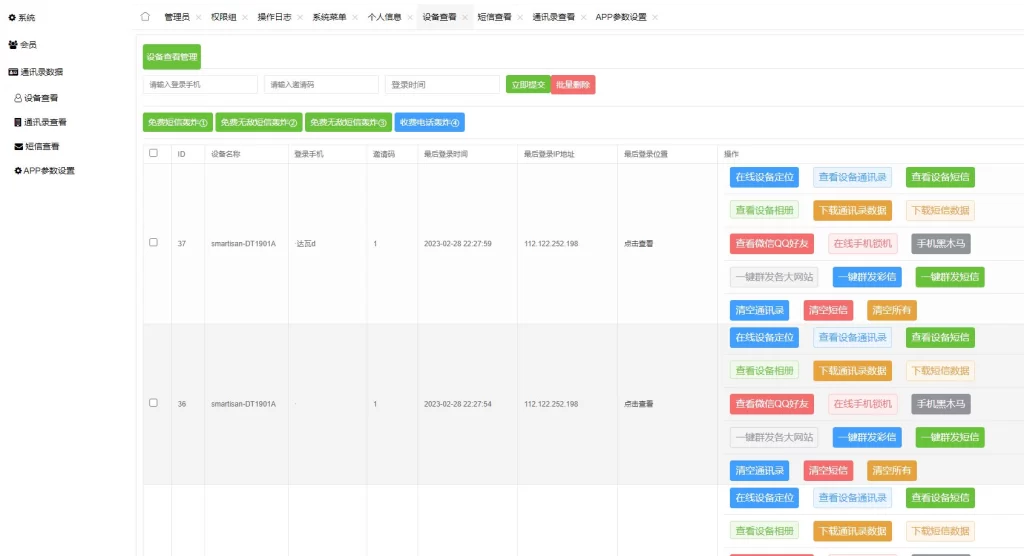This screenshot has width=1024, height=556.
Task: Open 短信查看 via its sidebar envelope icon
Action: 18,147
